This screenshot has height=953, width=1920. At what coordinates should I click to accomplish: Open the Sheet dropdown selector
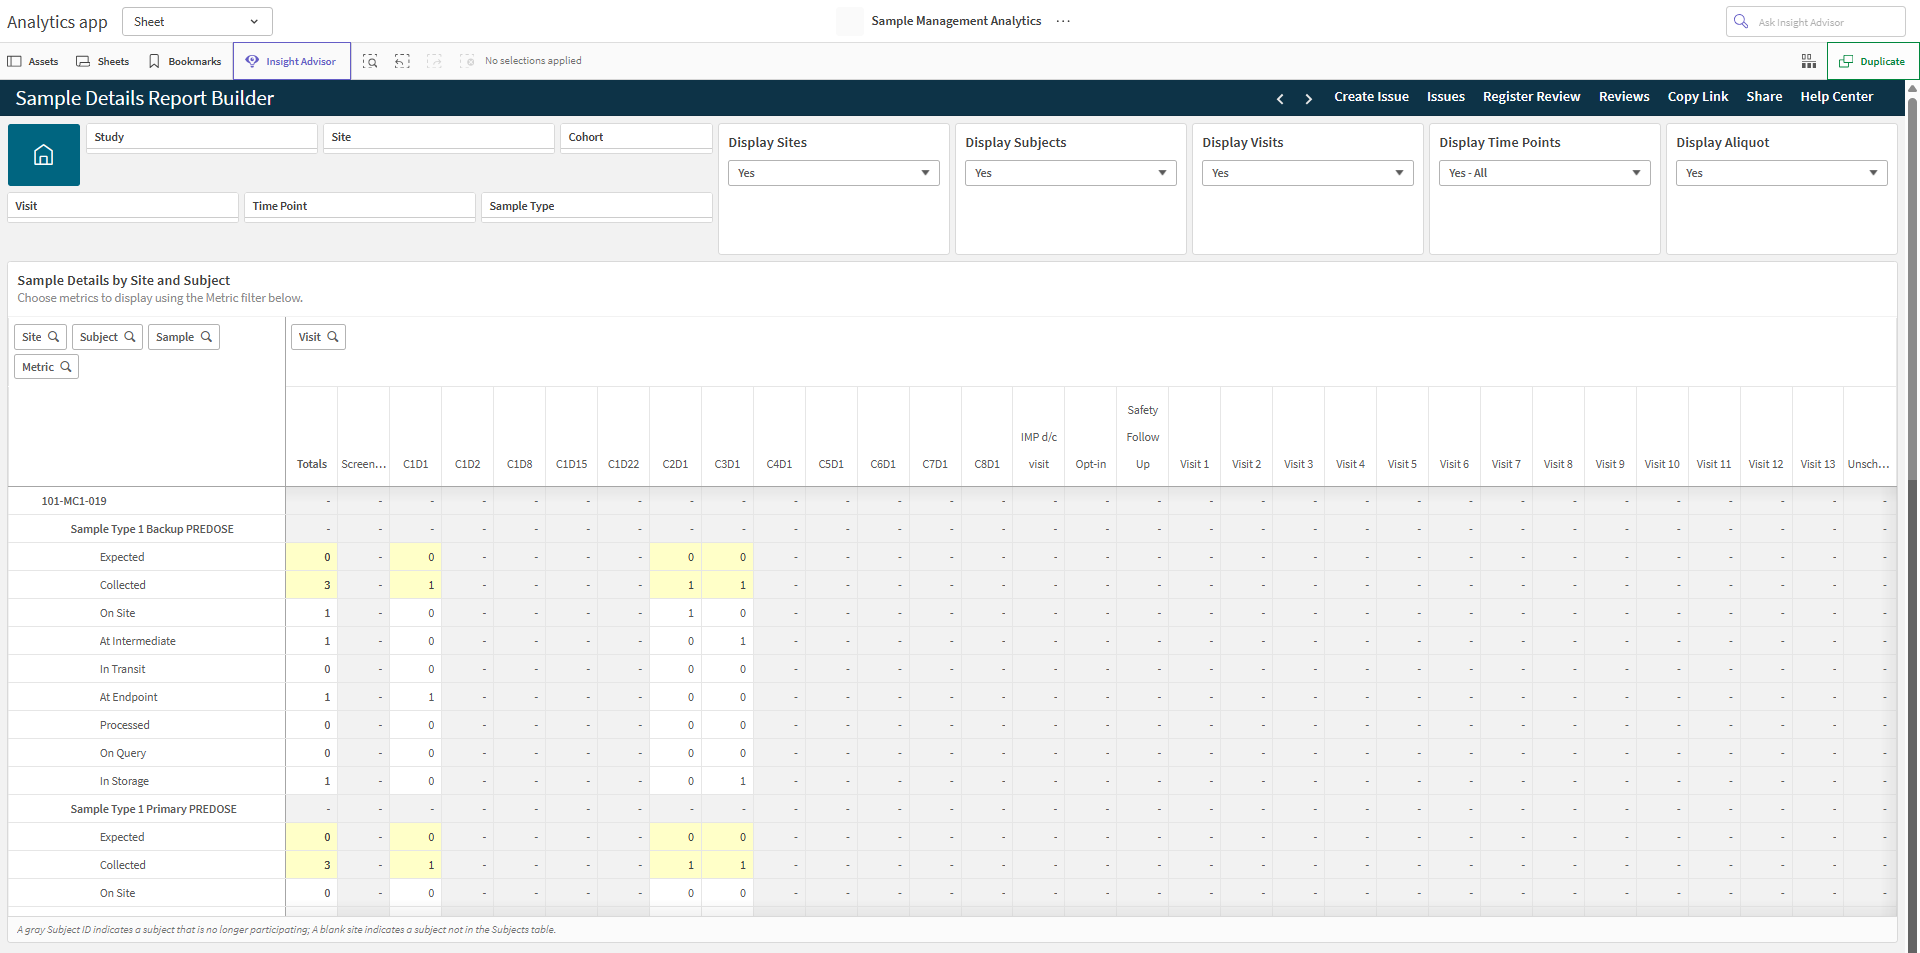(197, 21)
